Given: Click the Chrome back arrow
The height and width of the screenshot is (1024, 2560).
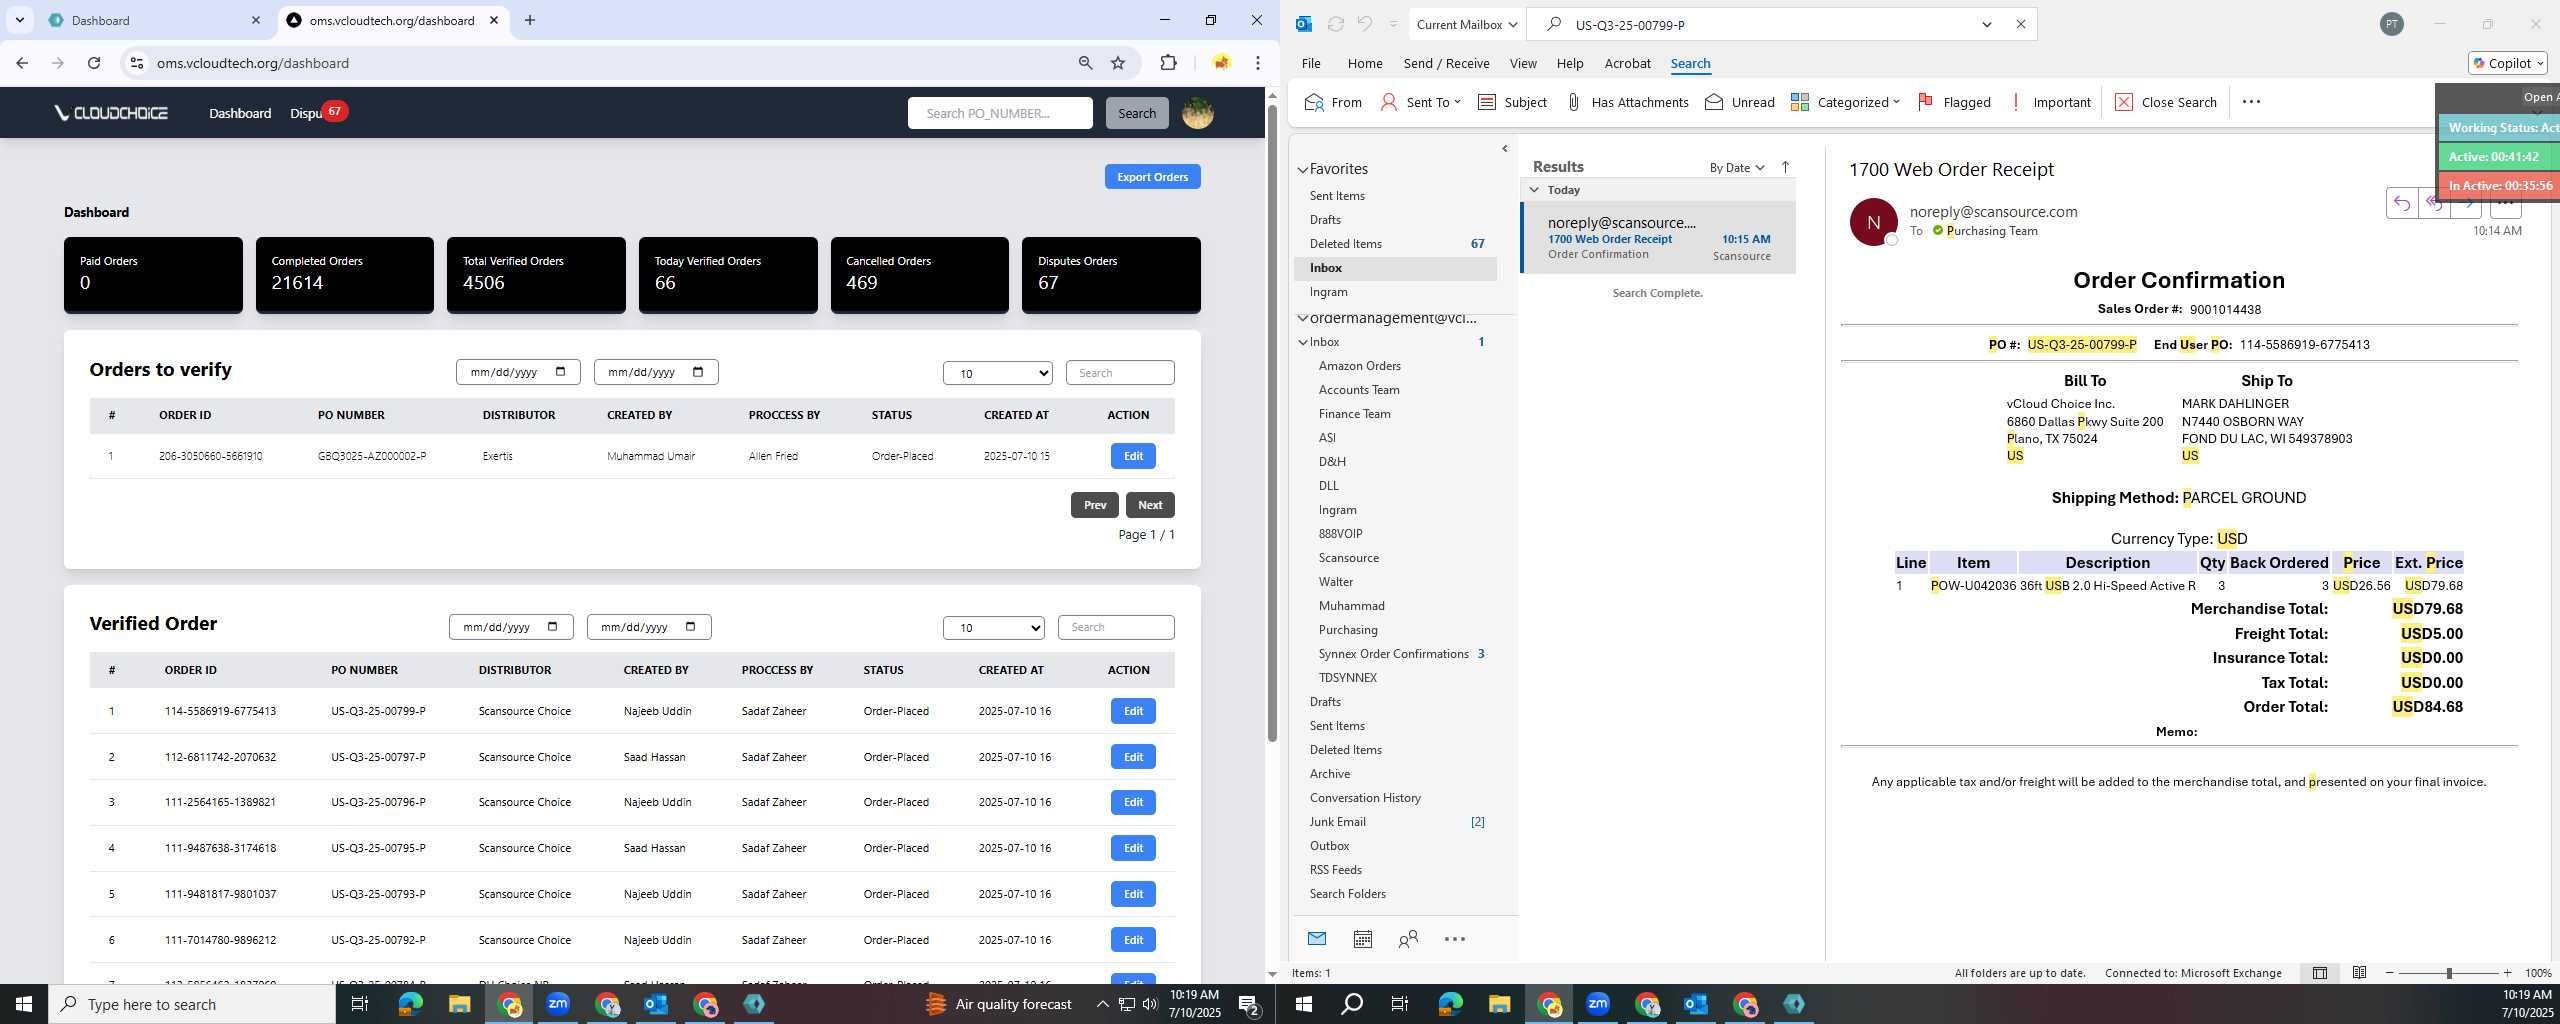Looking at the screenshot, I should 22,63.
